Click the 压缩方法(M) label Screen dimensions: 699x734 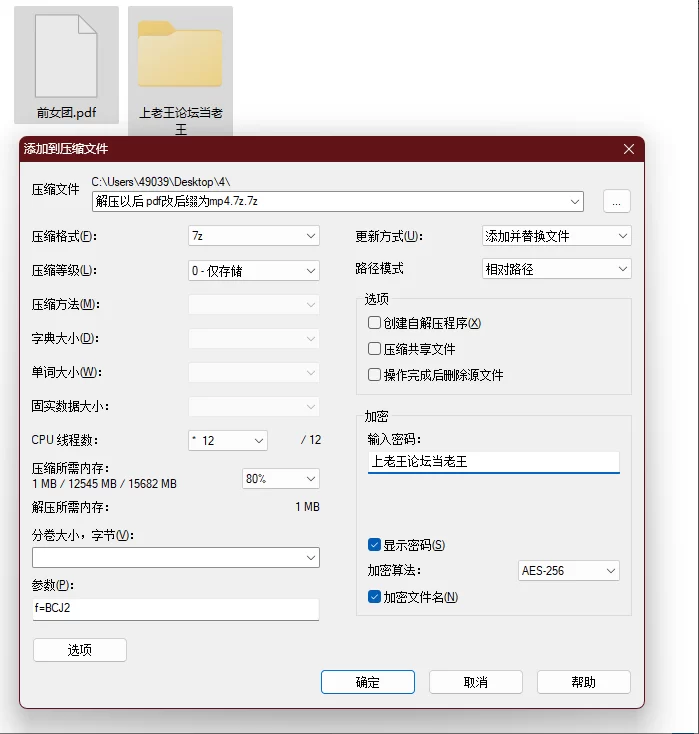(66, 305)
